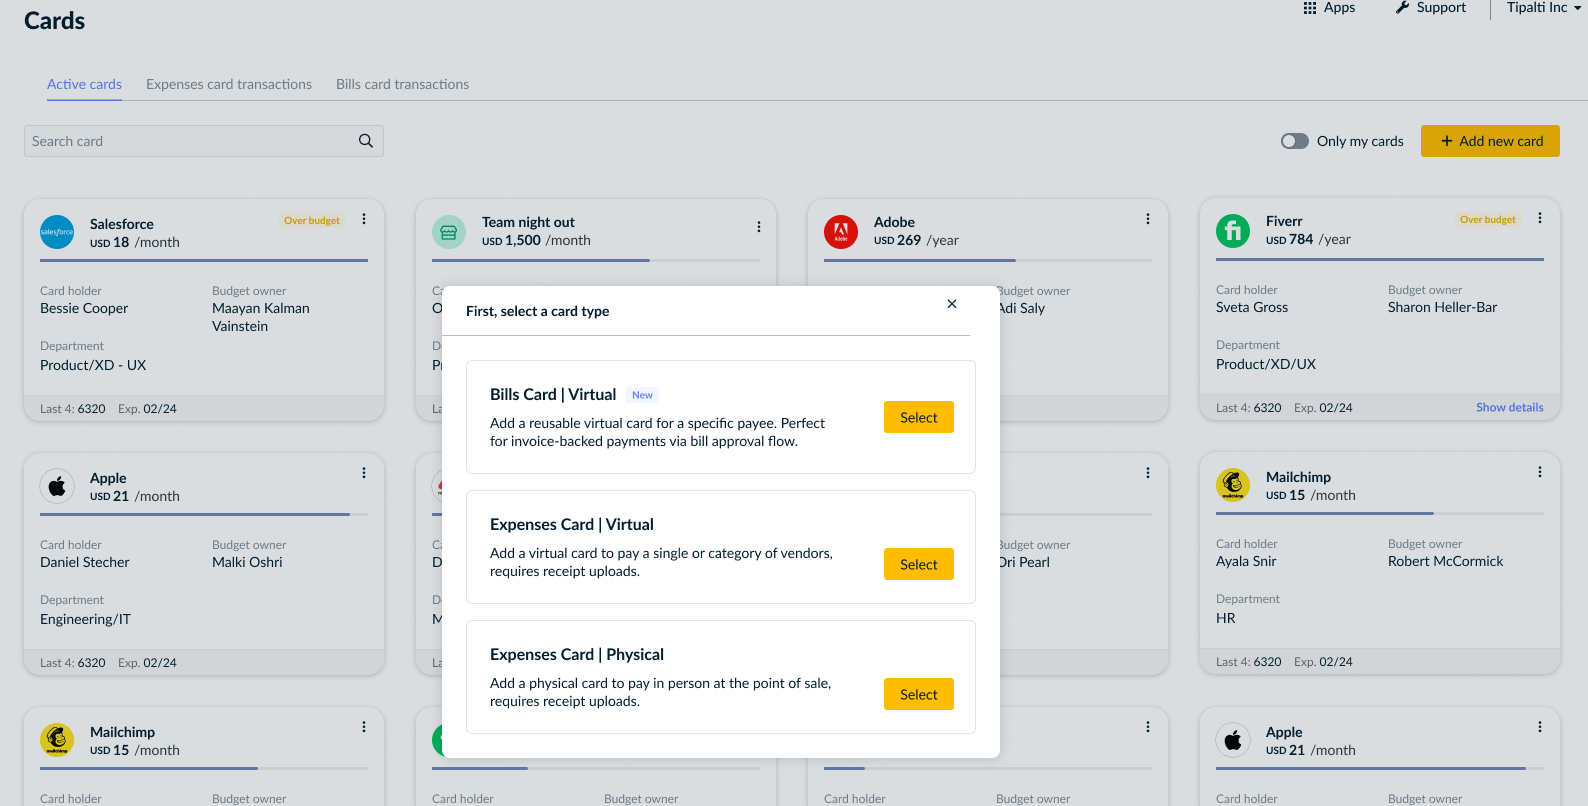
Task: Open Expenses card transactions tab
Action: [229, 84]
